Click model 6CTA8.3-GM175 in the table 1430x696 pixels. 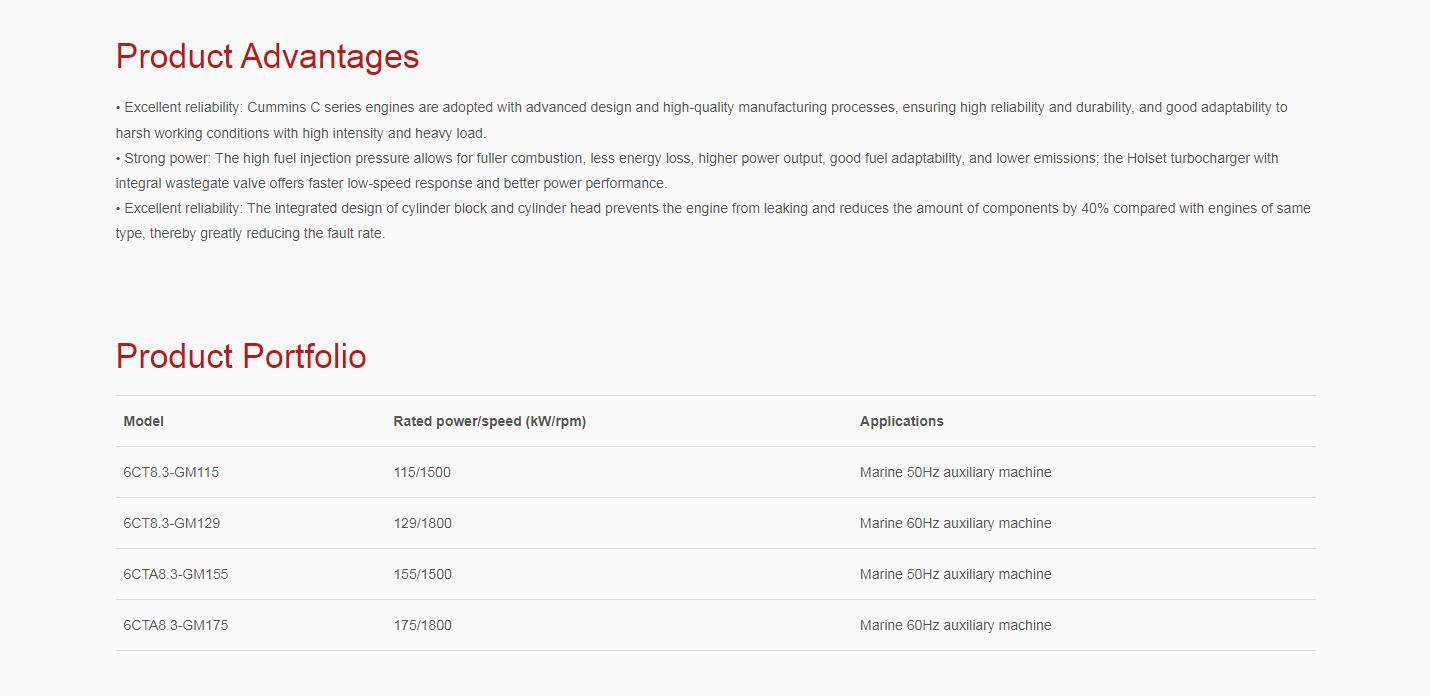click(x=175, y=625)
